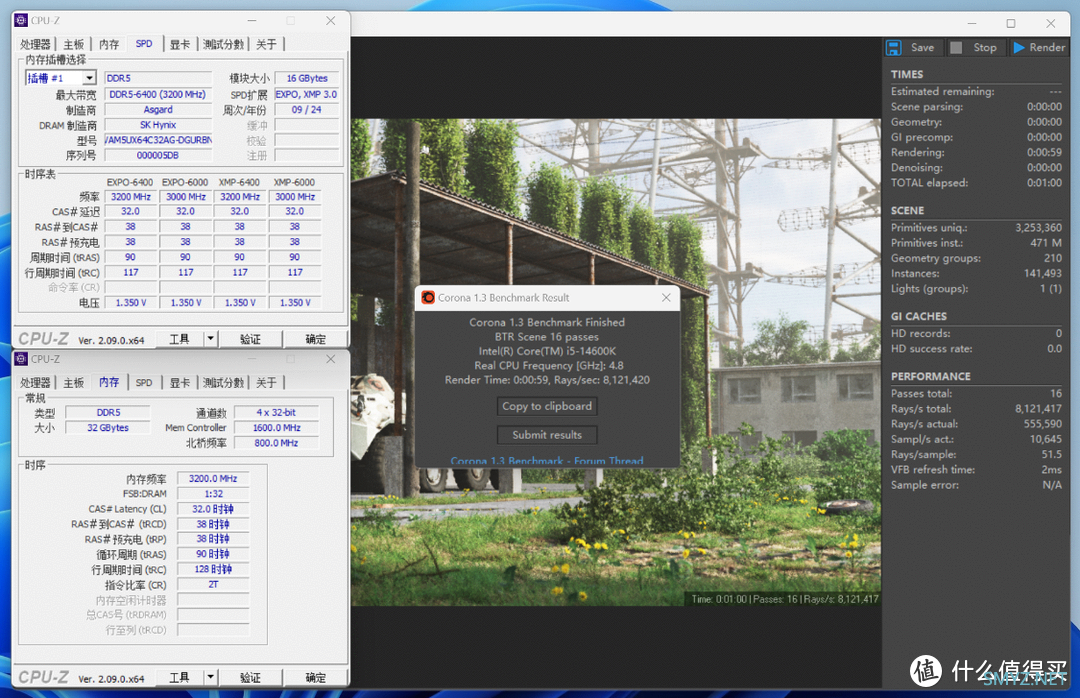1080x698 pixels.
Task: Click Copy to clipboard button
Action: [x=547, y=406]
